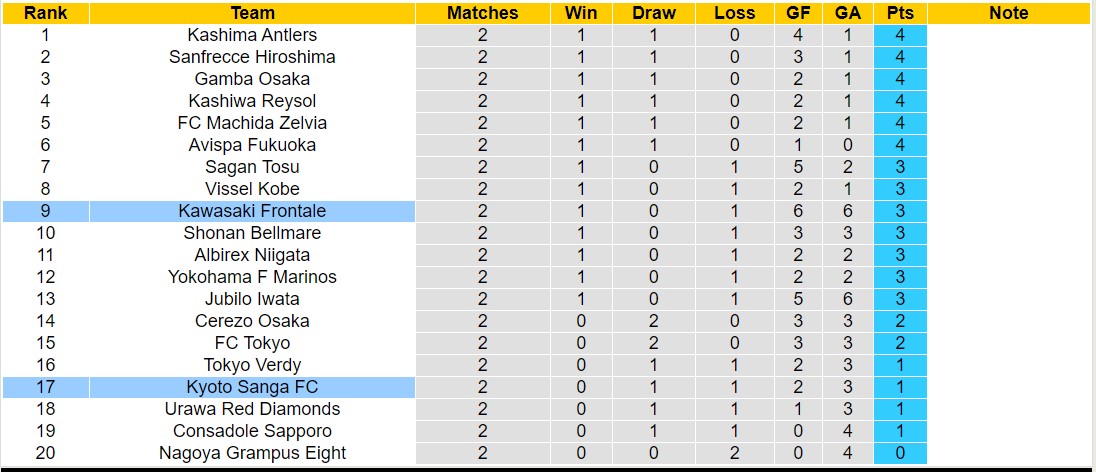
Task: Click the Team column header
Action: click(252, 13)
